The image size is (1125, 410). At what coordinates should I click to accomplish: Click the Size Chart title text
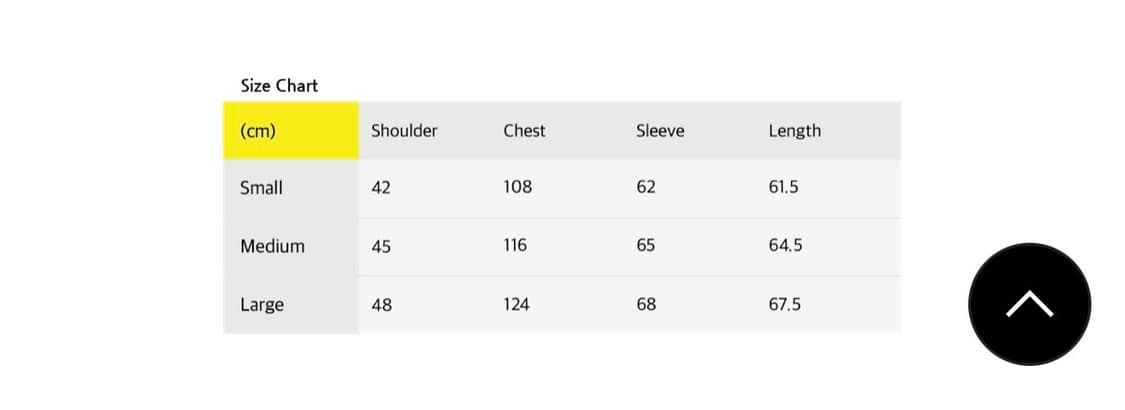(279, 86)
